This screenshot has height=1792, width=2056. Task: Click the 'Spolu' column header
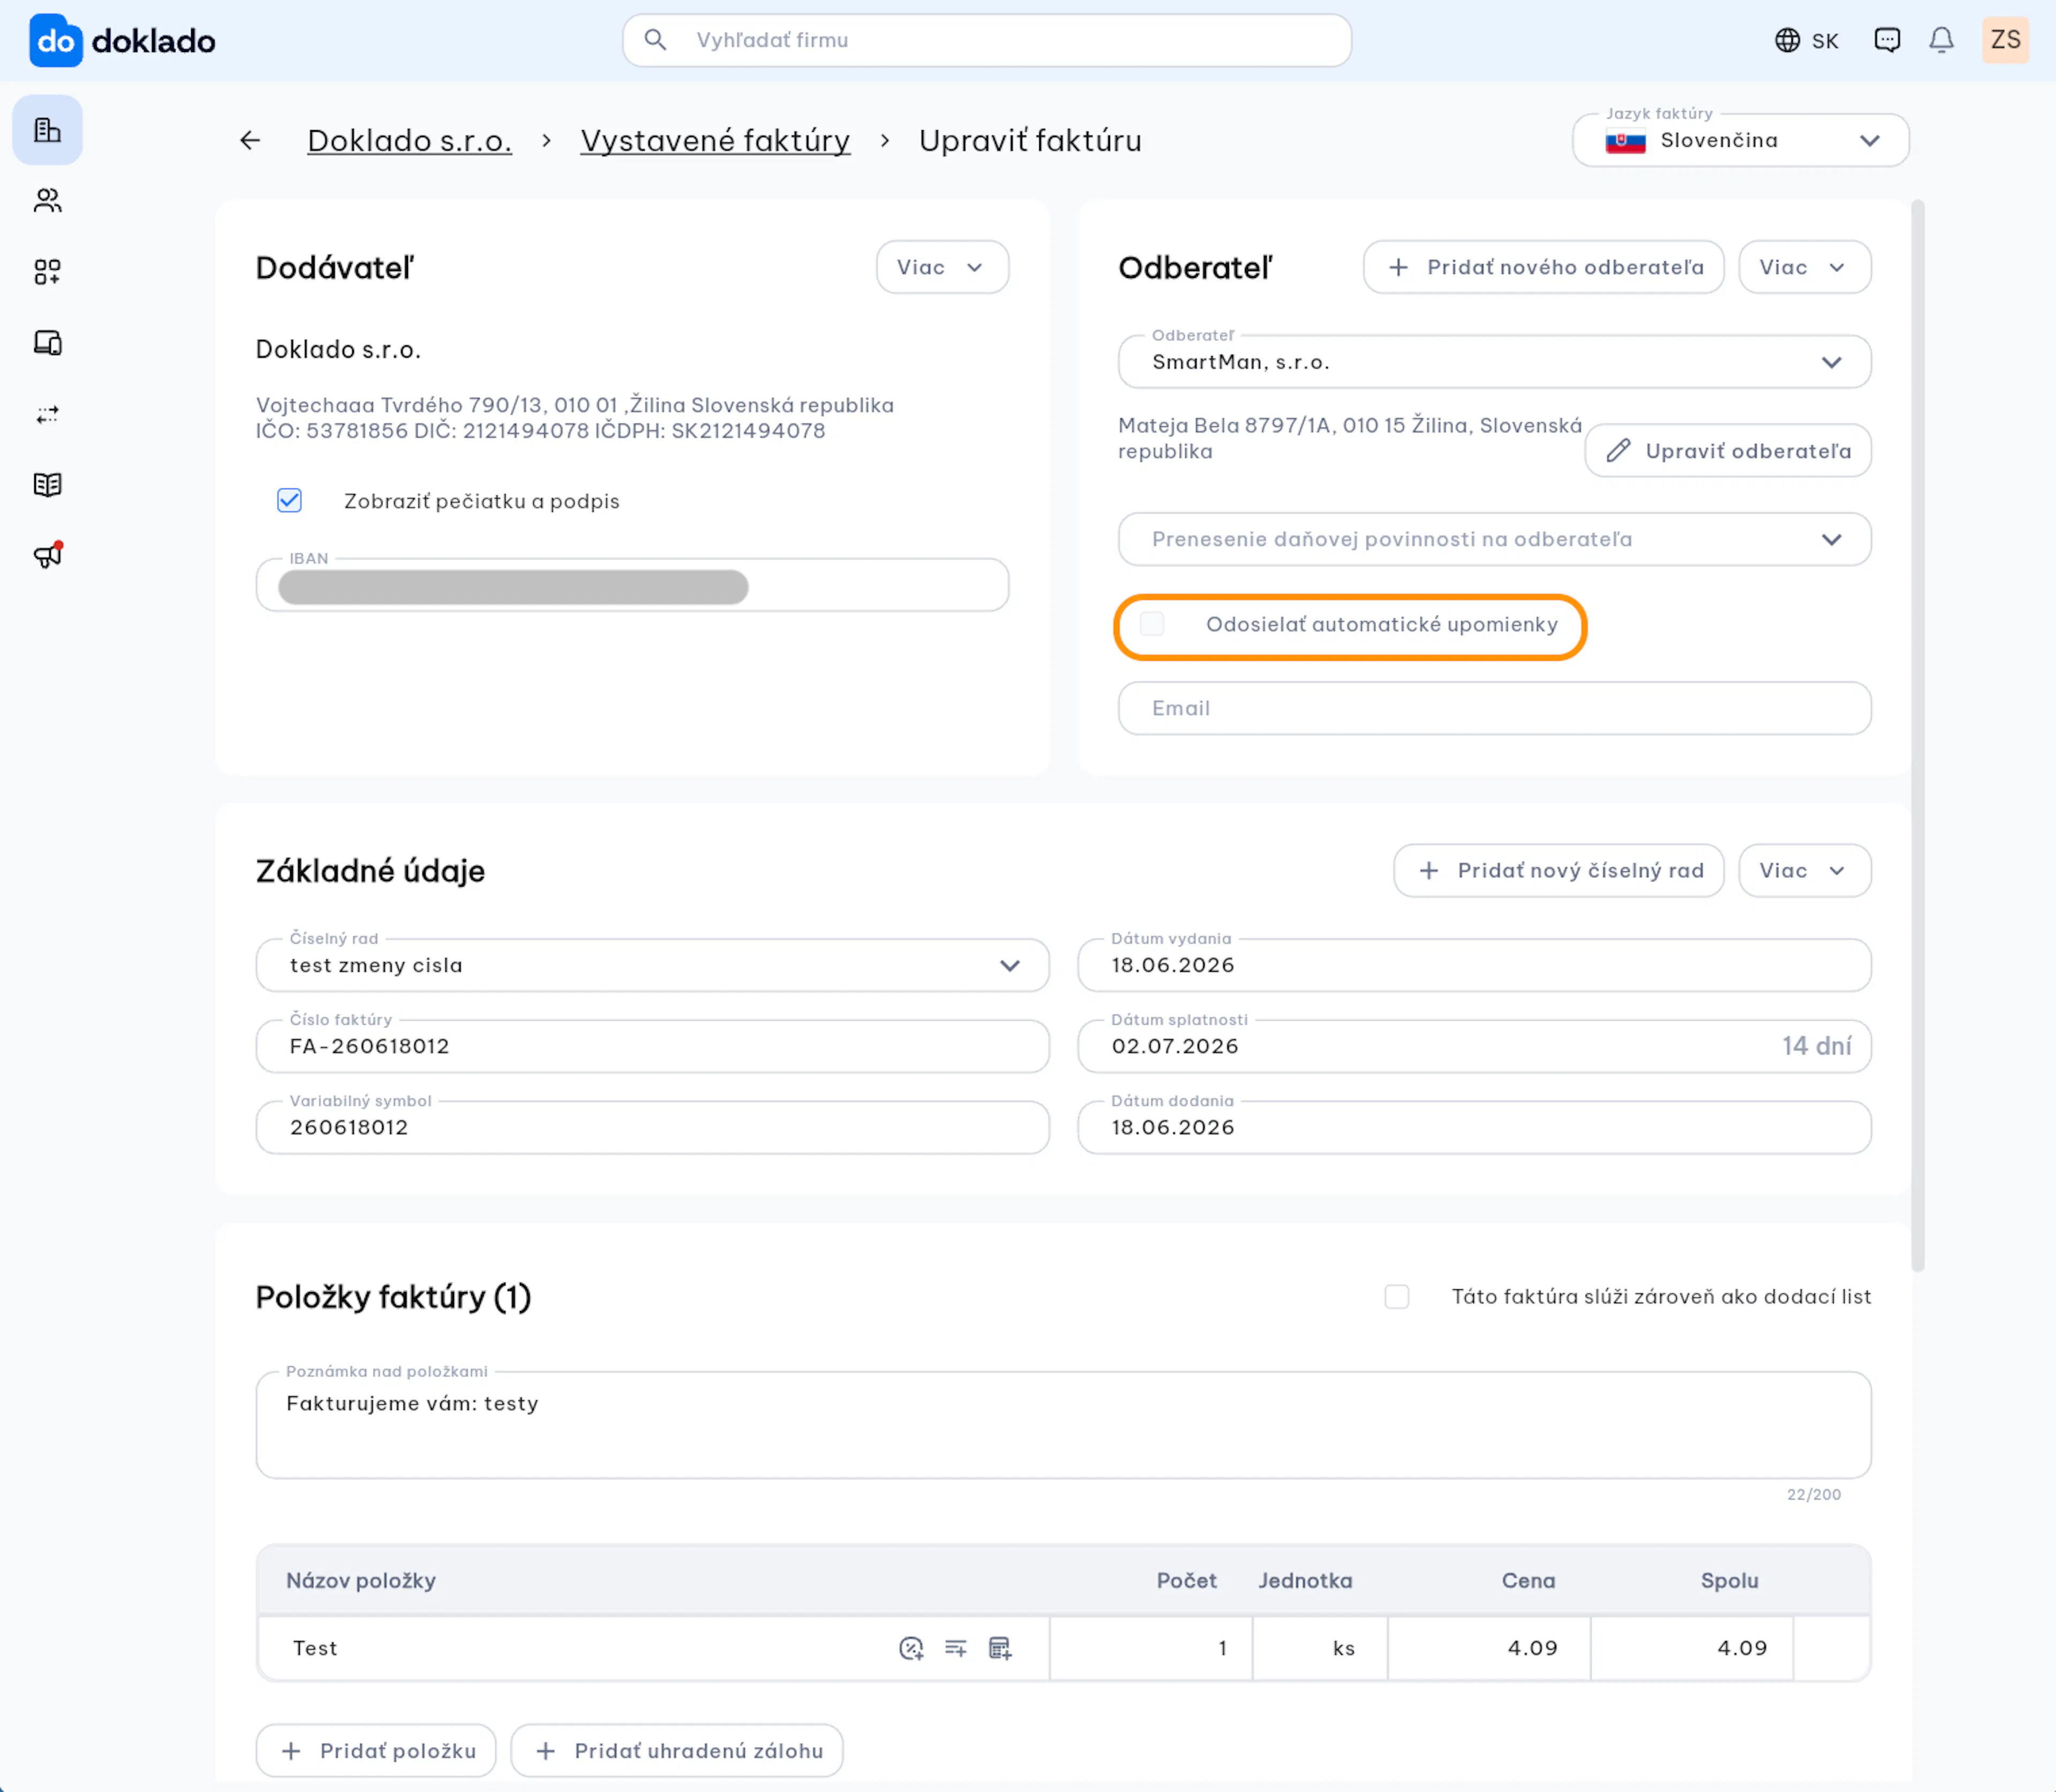[1729, 1581]
